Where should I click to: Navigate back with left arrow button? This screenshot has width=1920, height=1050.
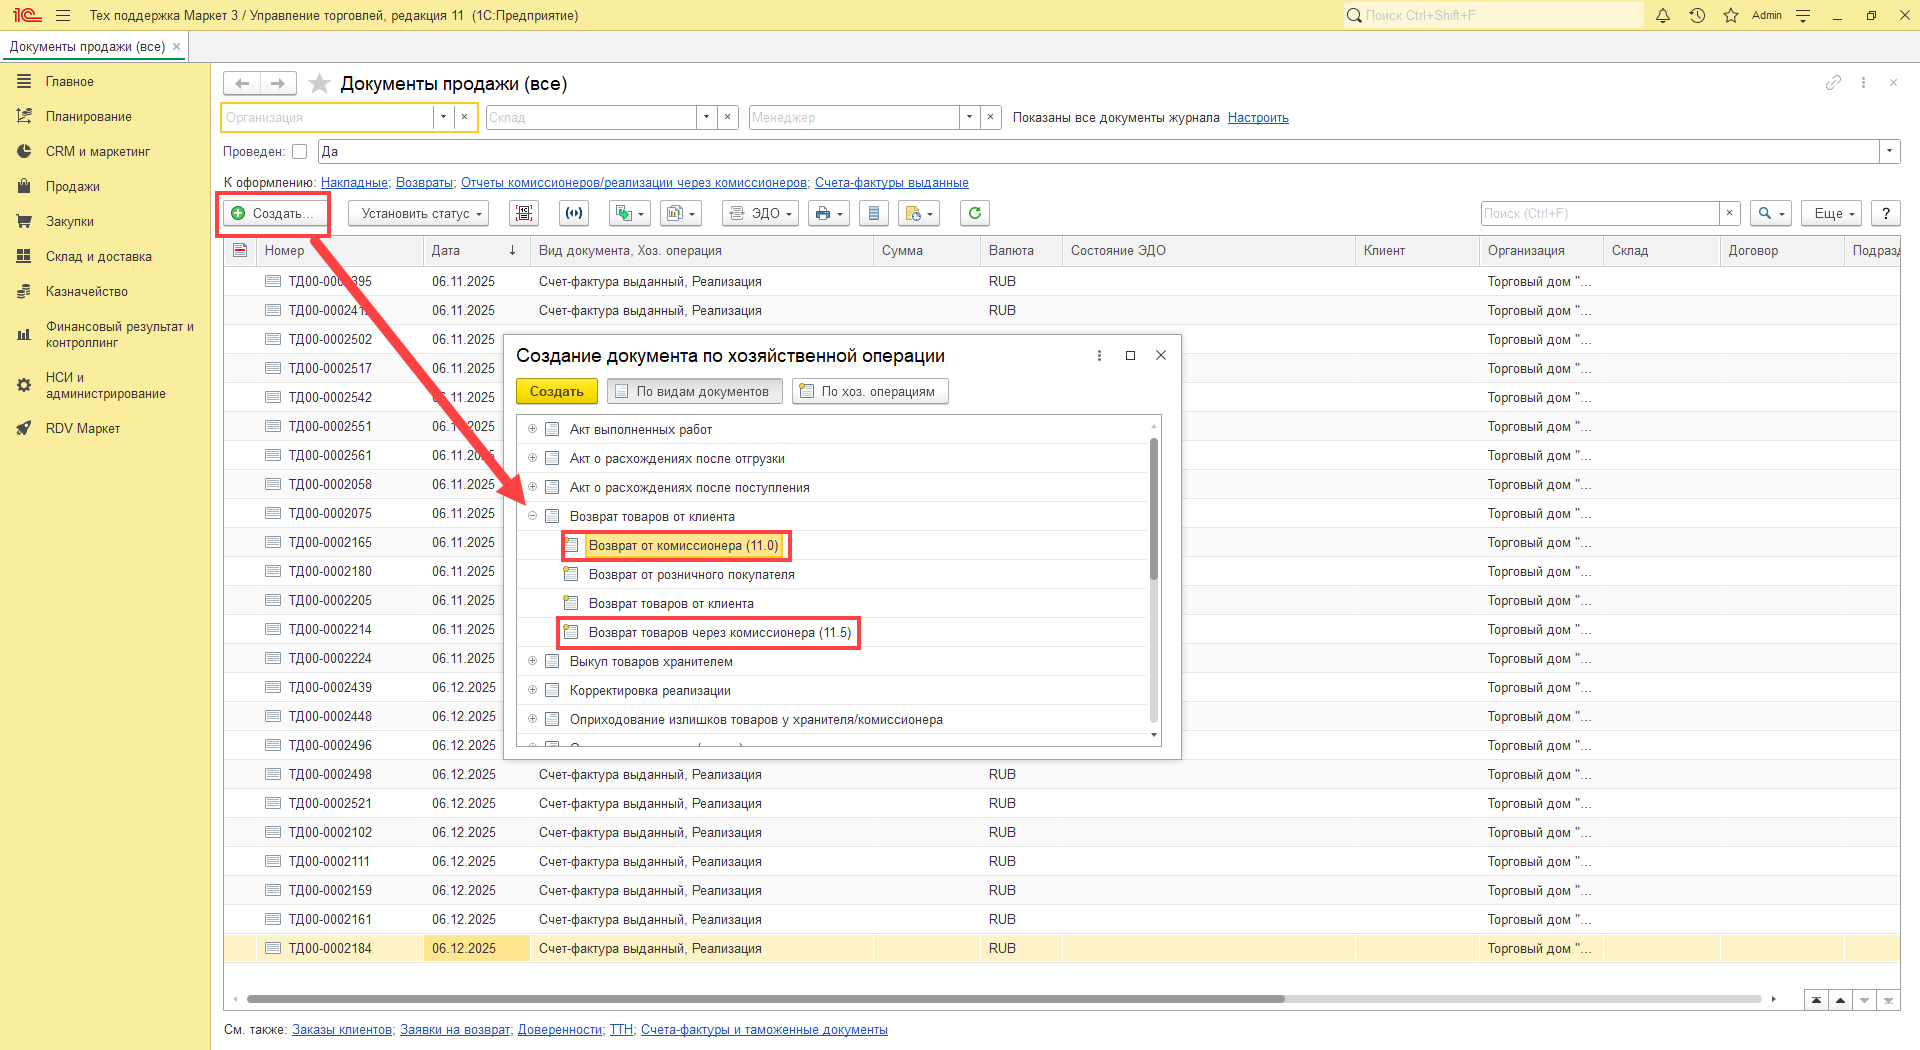point(242,84)
